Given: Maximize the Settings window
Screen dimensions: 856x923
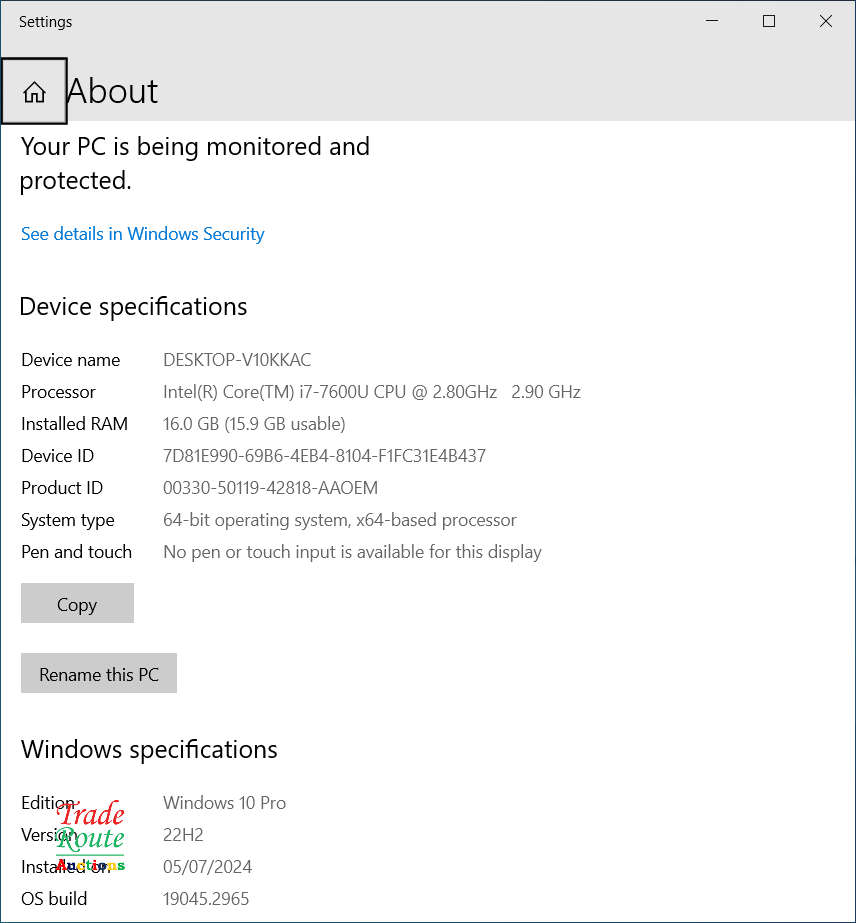Looking at the screenshot, I should coord(769,21).
